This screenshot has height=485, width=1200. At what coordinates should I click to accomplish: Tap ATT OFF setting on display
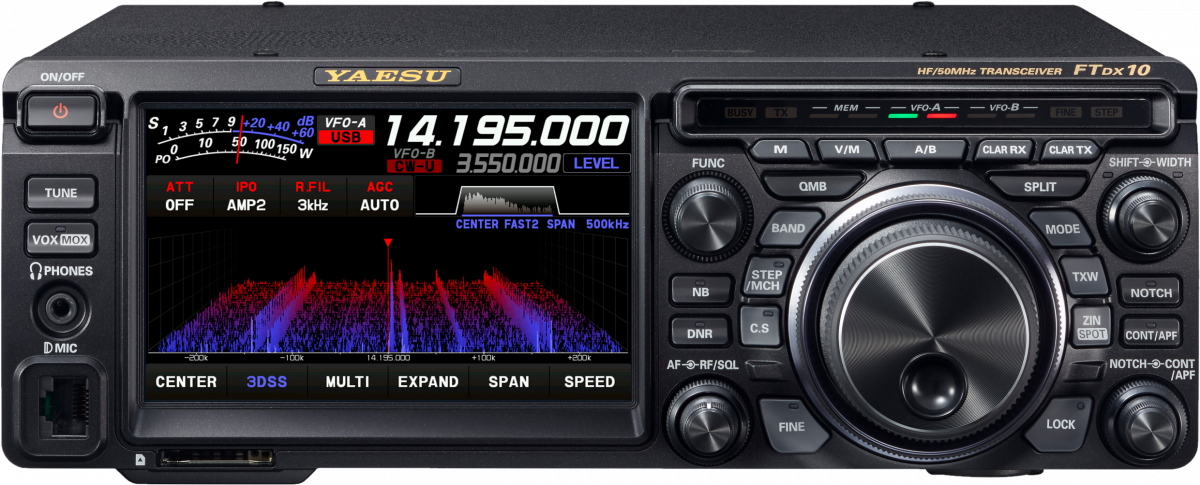coord(180,196)
